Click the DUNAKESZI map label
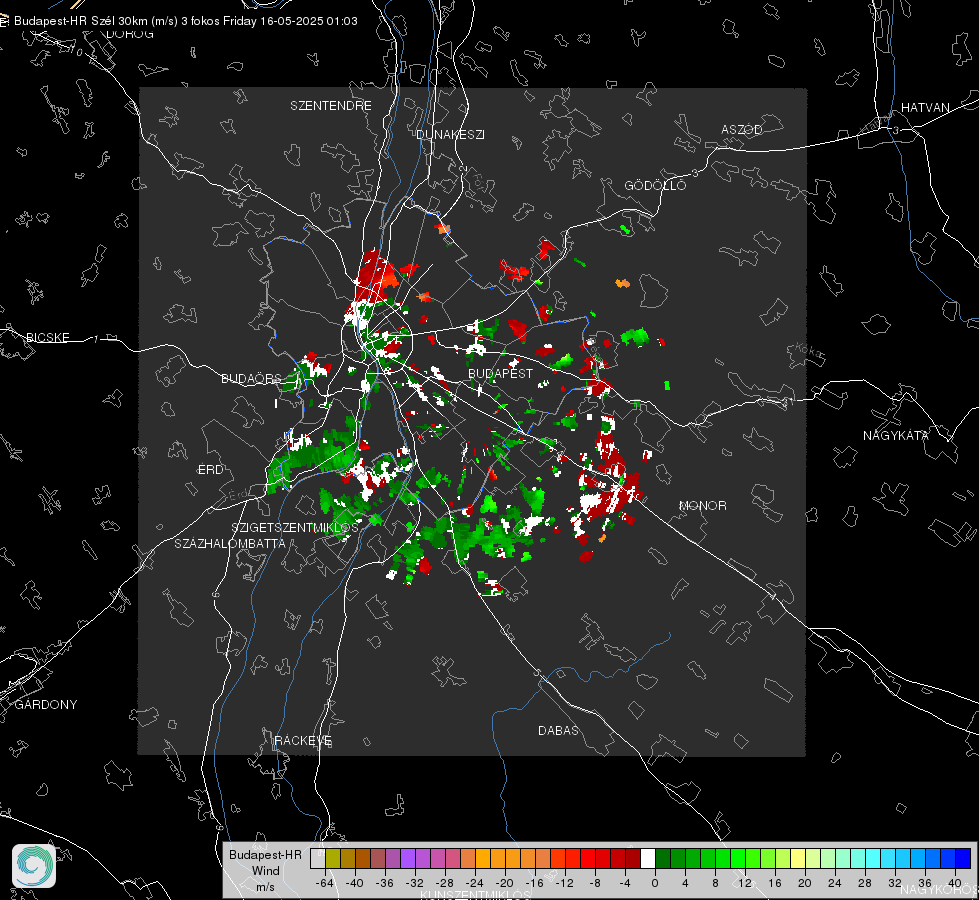The height and width of the screenshot is (900, 979). (x=450, y=134)
